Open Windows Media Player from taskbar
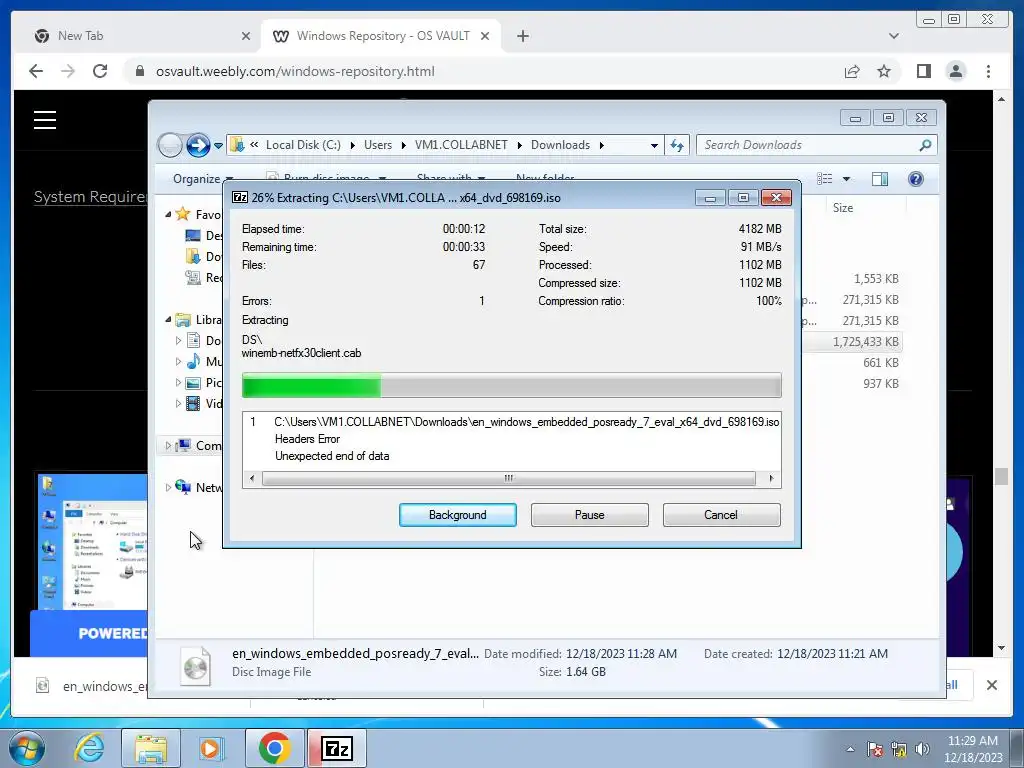The width and height of the screenshot is (1024, 768). [210, 748]
